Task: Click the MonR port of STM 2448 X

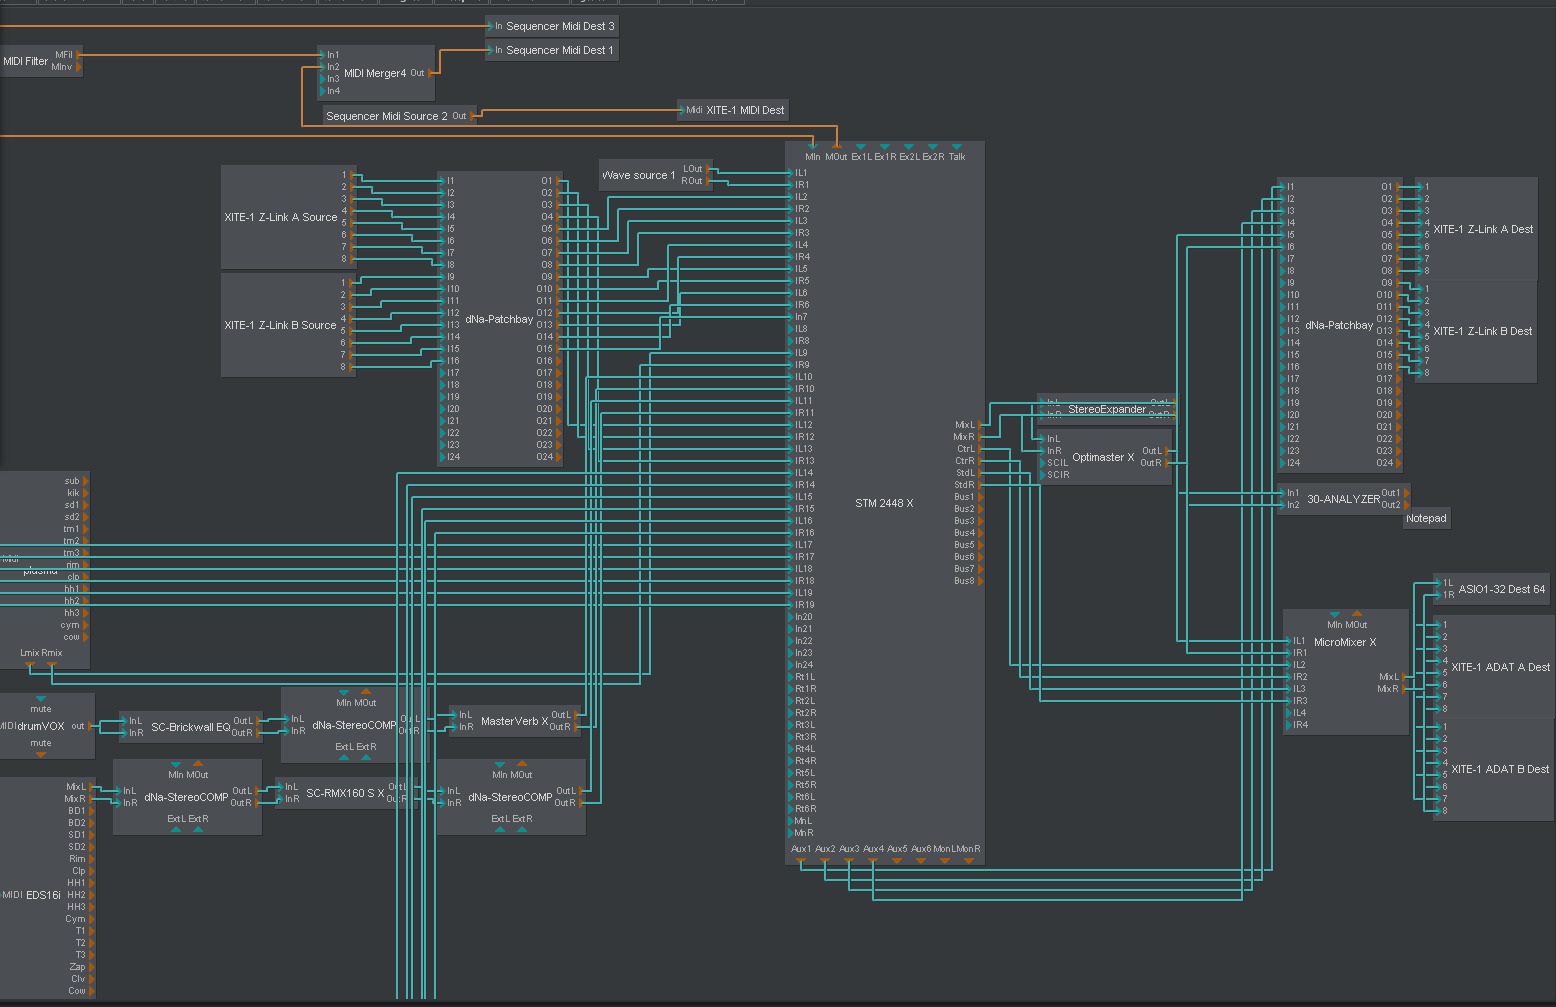Action: (968, 860)
